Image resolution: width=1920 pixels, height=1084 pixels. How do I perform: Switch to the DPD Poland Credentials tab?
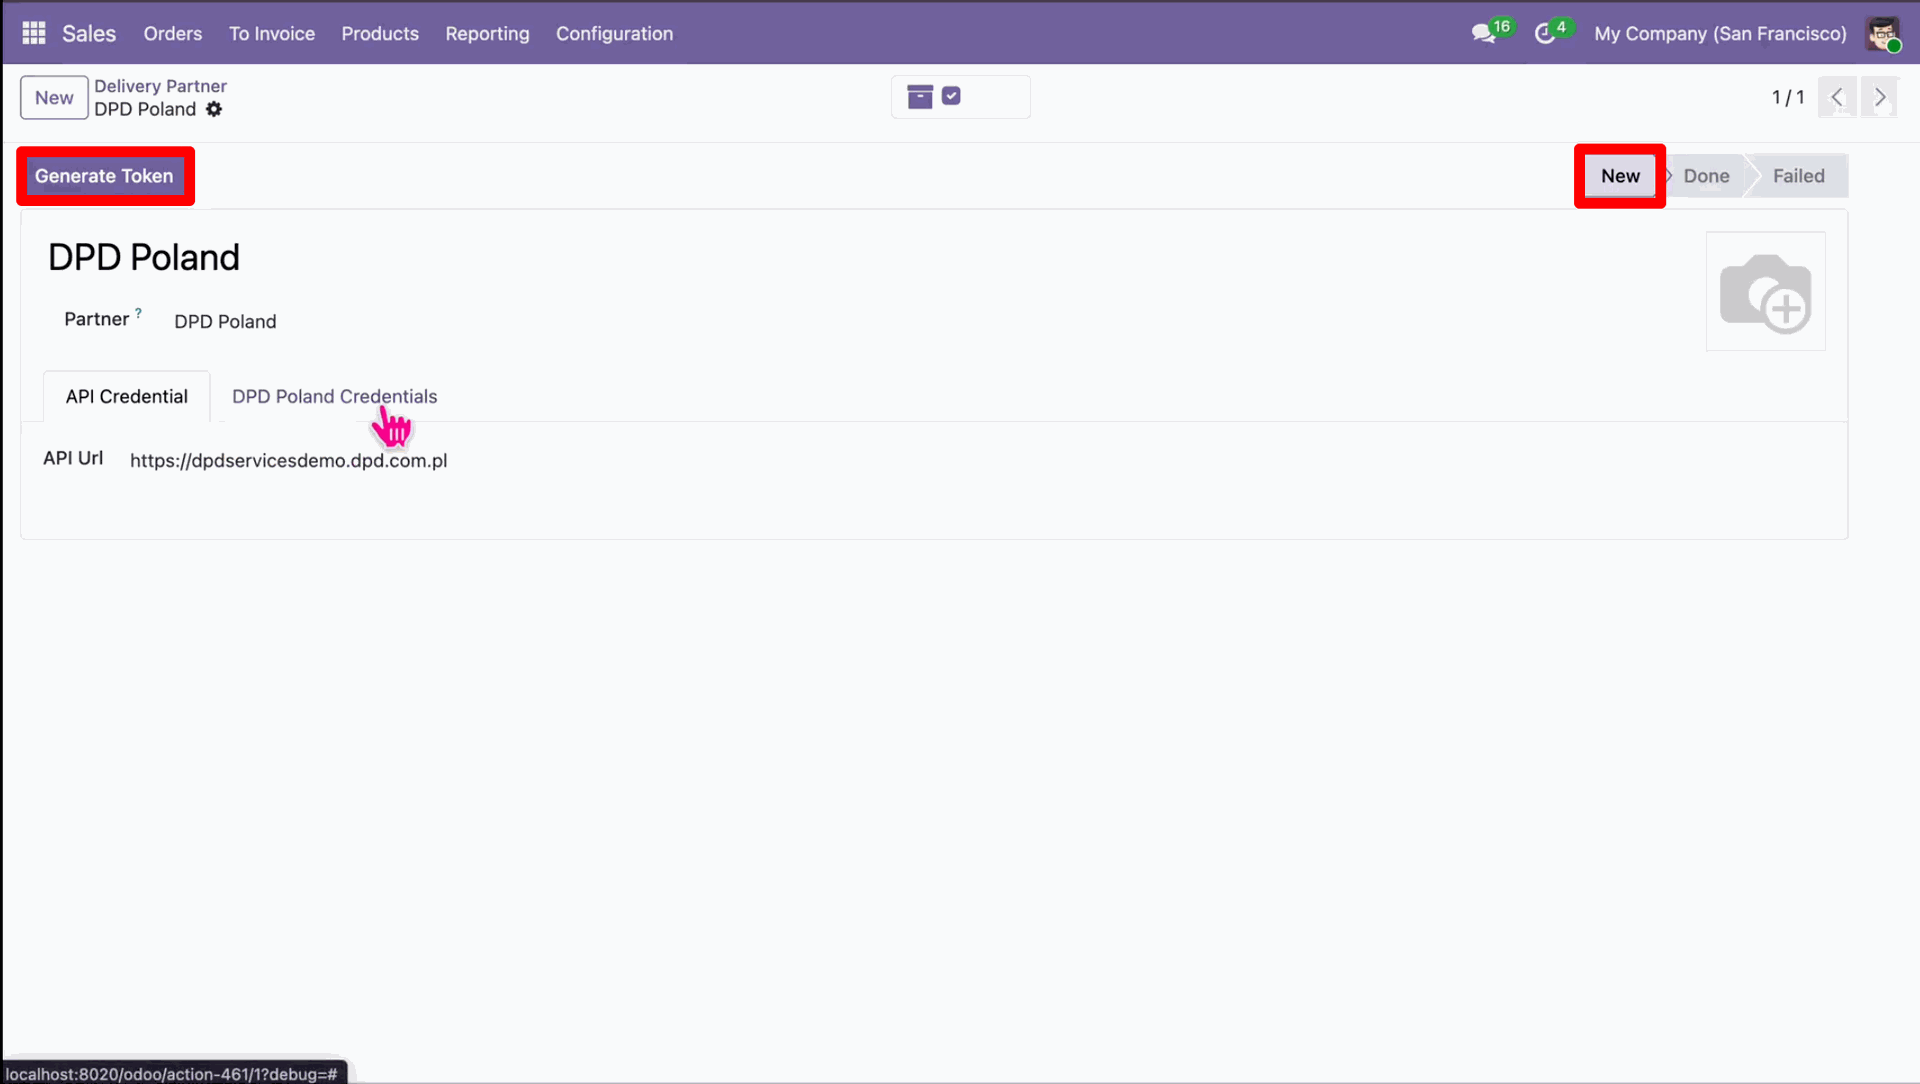click(335, 396)
